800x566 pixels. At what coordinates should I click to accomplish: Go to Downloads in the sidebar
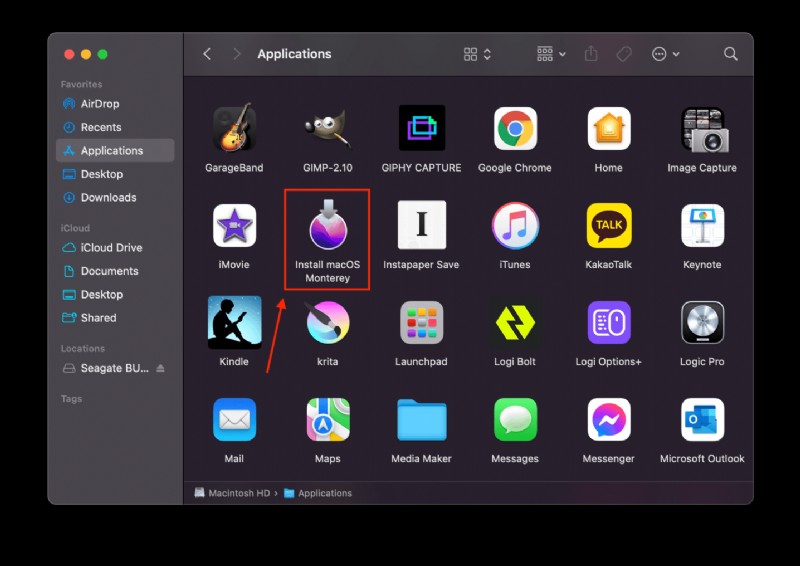(108, 198)
